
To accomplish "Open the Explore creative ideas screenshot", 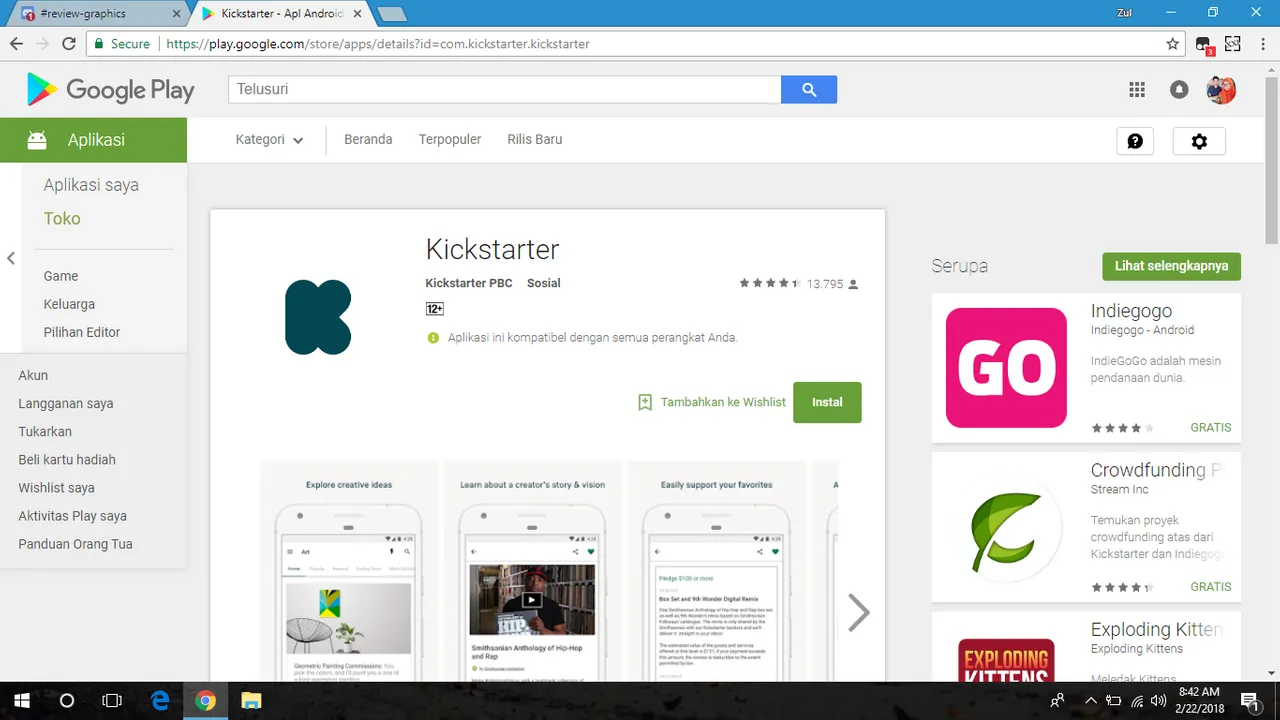I will point(349,571).
